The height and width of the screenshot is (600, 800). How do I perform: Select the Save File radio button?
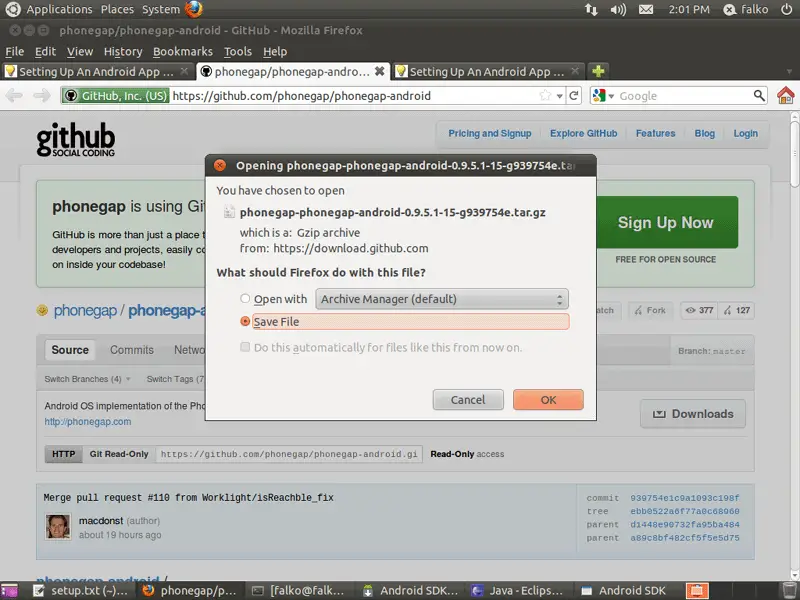245,321
